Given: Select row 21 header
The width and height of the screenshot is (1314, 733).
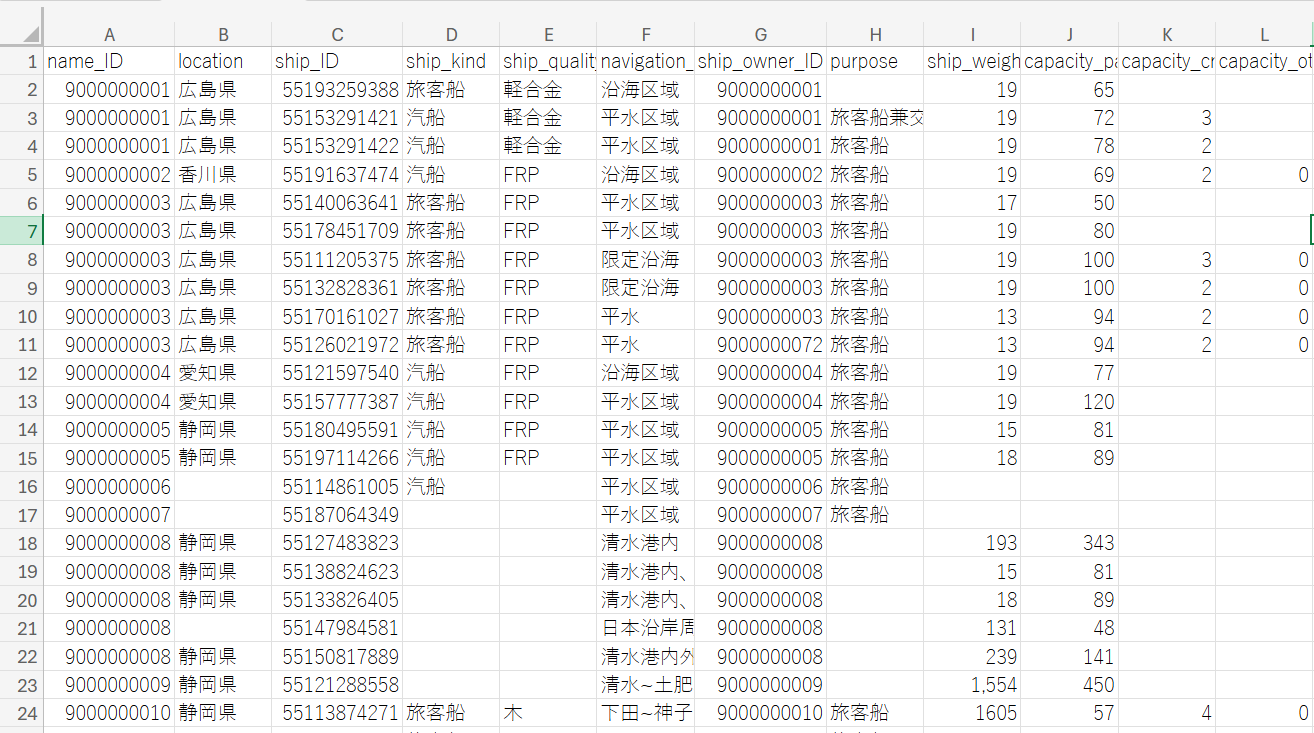Looking at the screenshot, I should 22,628.
